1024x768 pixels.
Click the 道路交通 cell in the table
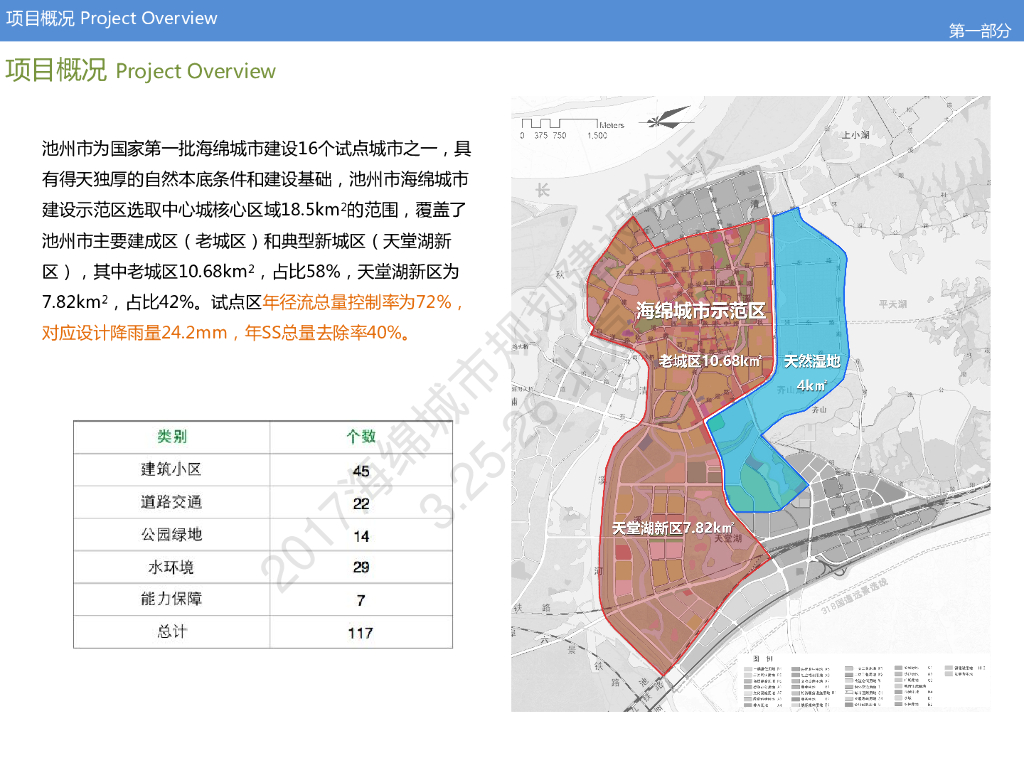coord(171,502)
